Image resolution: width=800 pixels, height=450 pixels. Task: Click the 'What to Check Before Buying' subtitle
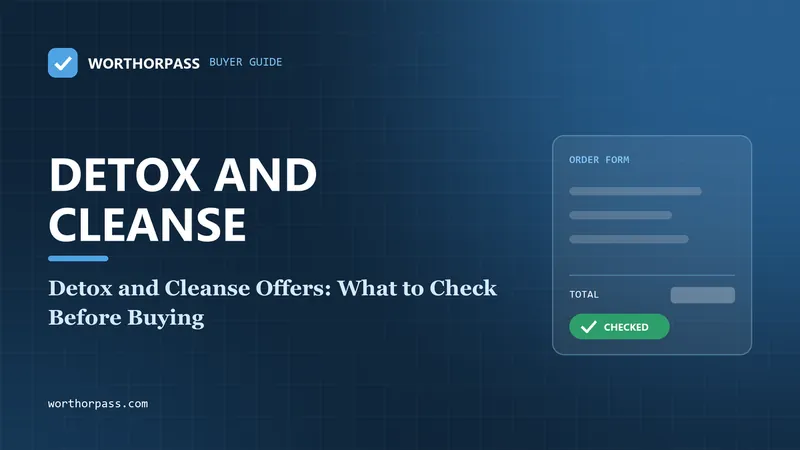pyautogui.click(x=272, y=303)
